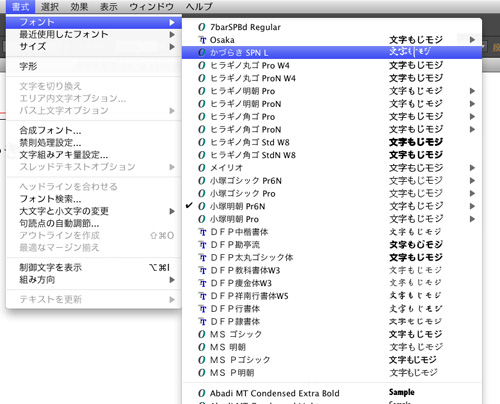The image size is (500, 404).
Task: Expand the サイズ submenu
Action: (94, 46)
